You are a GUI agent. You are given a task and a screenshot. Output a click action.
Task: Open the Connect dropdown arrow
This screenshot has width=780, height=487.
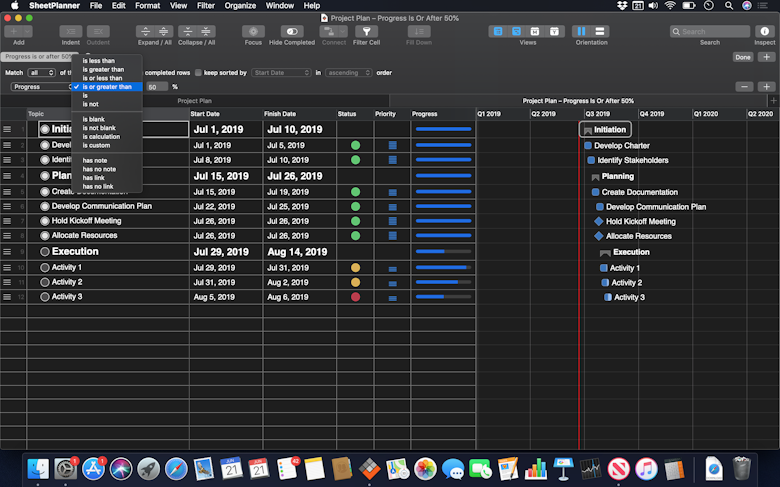tap(343, 31)
